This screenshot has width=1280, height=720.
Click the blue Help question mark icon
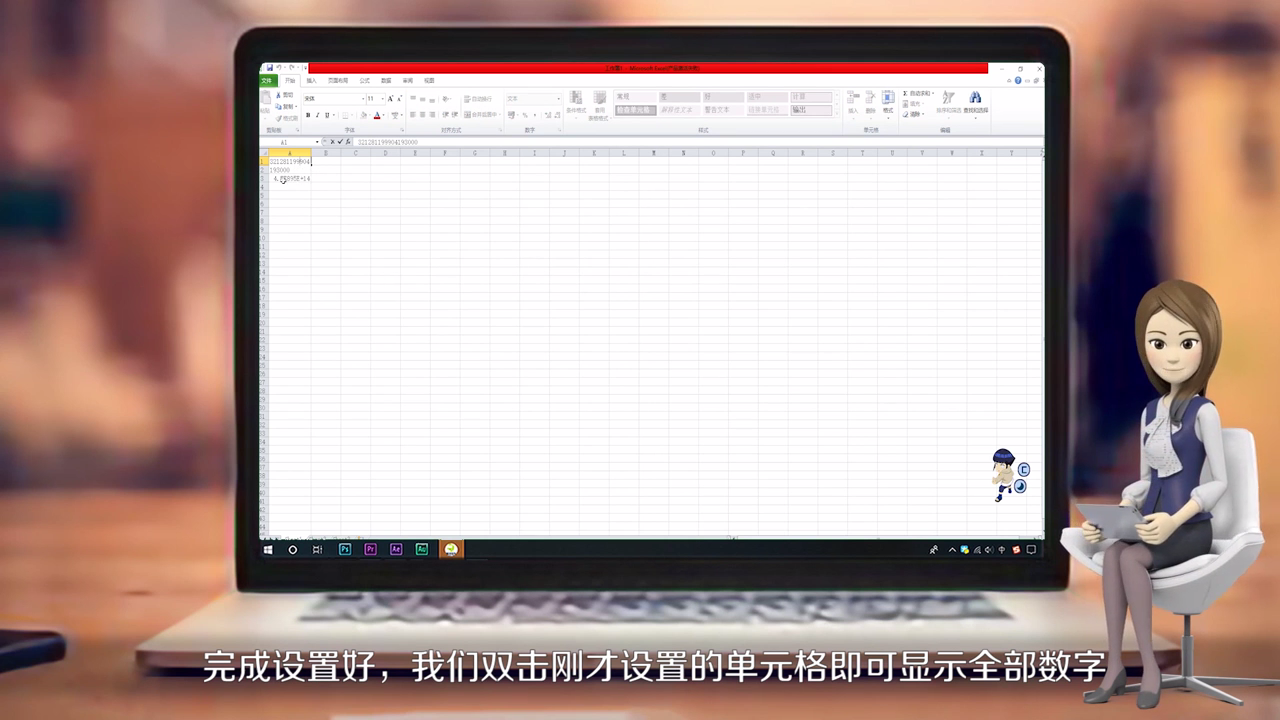[x=1018, y=80]
